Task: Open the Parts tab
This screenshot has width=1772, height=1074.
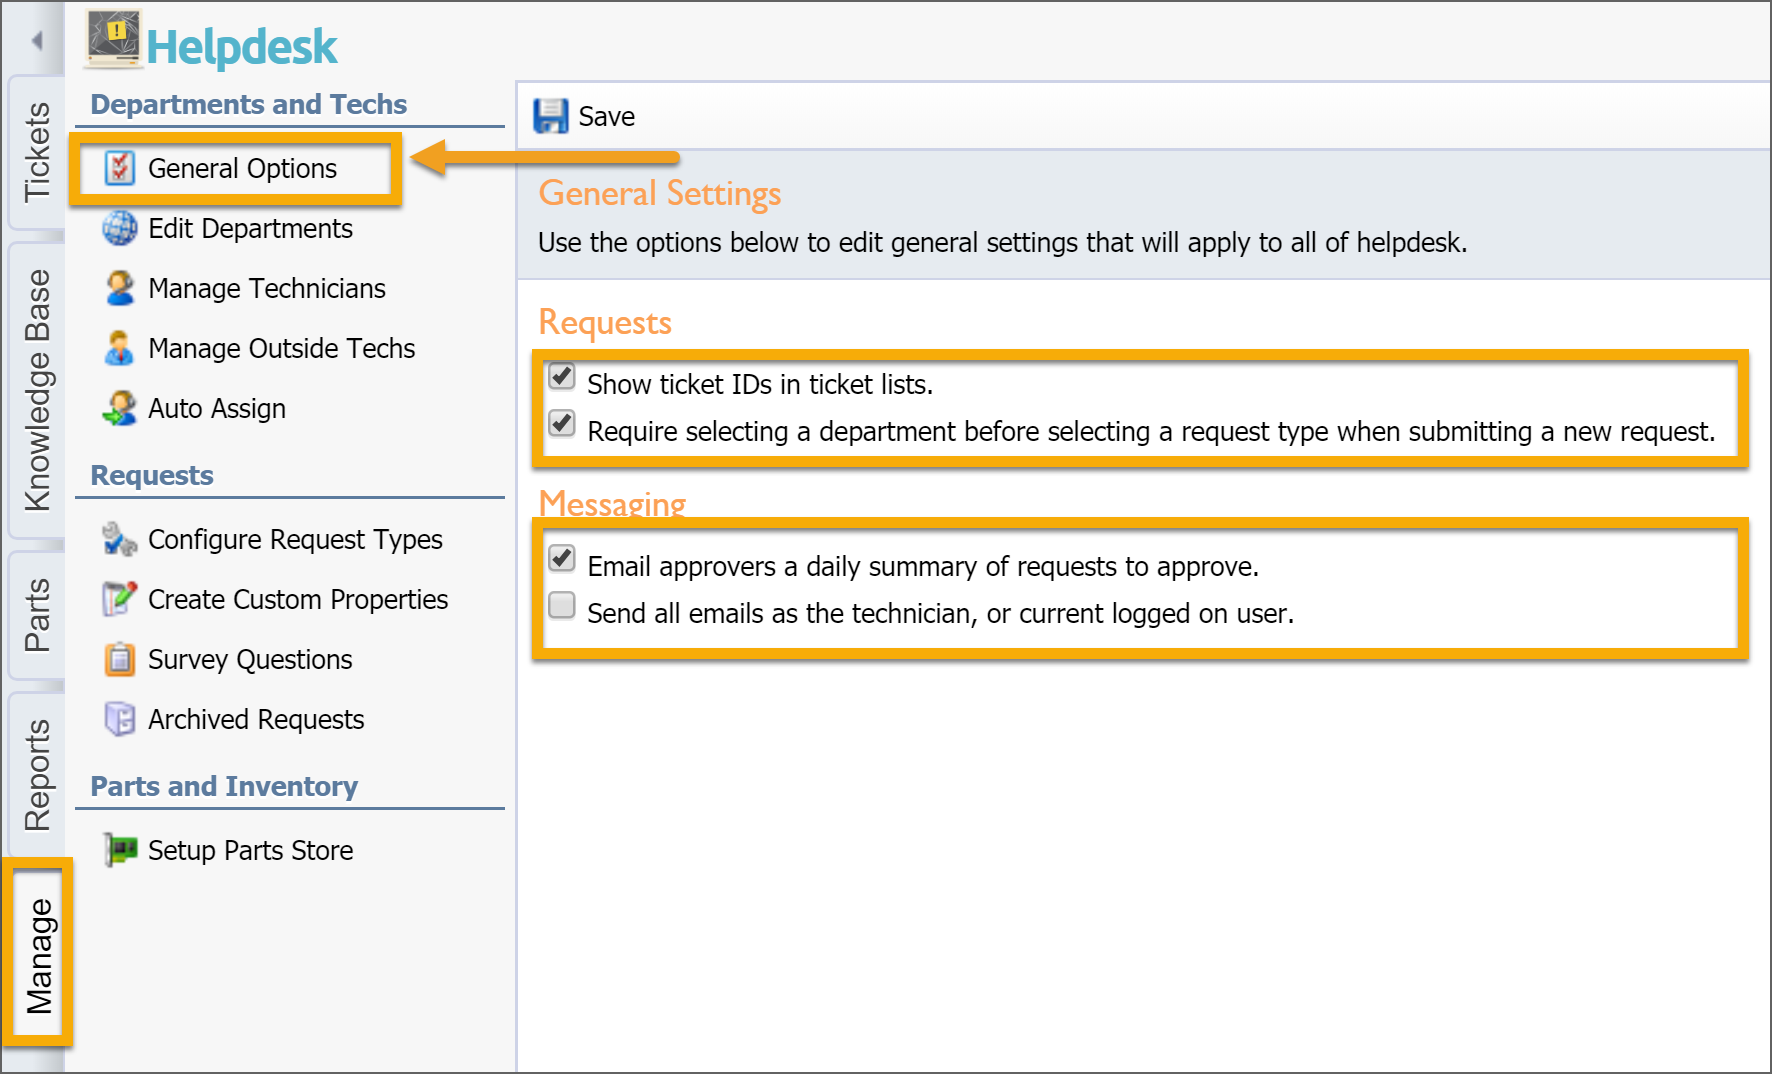Action: [x=36, y=615]
